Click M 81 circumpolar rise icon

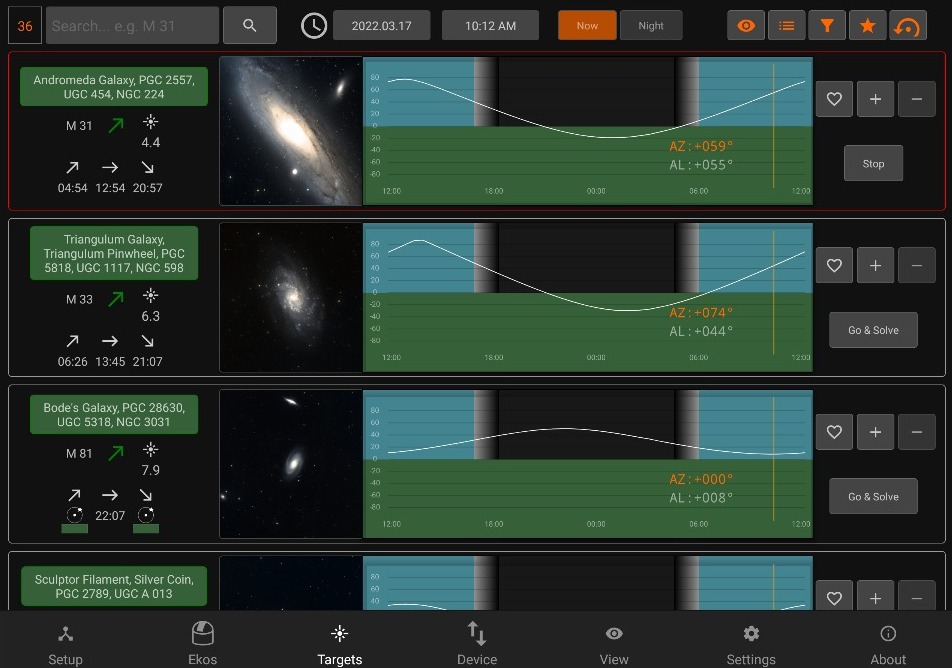coord(75,515)
